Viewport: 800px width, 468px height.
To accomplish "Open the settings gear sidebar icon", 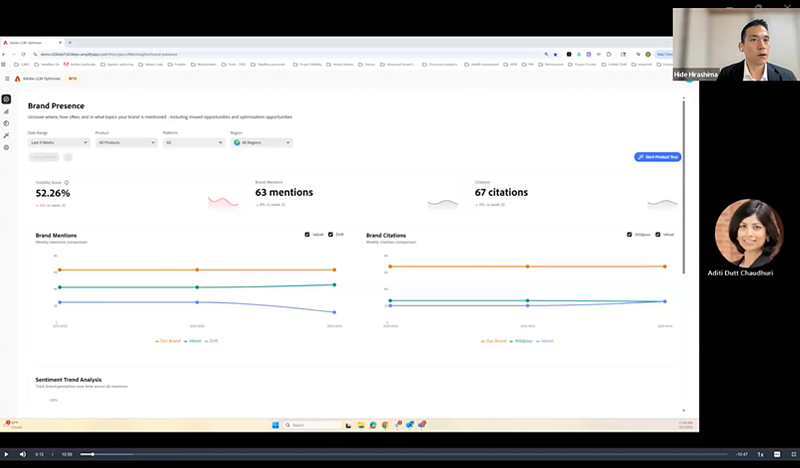I will point(6,147).
